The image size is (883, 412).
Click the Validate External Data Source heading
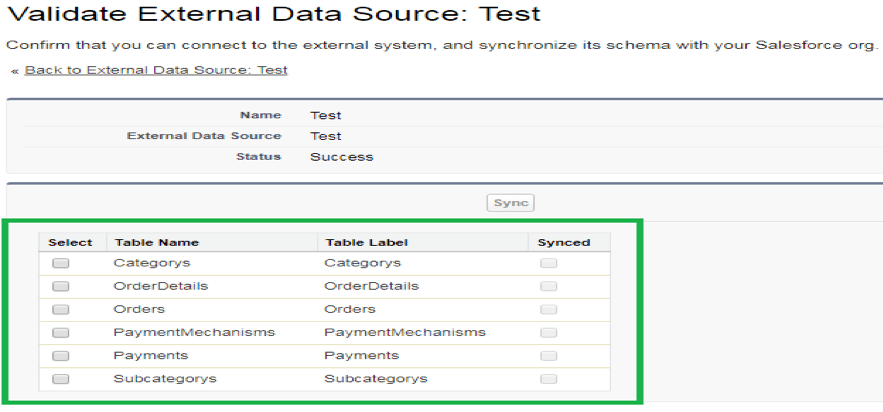point(274,13)
